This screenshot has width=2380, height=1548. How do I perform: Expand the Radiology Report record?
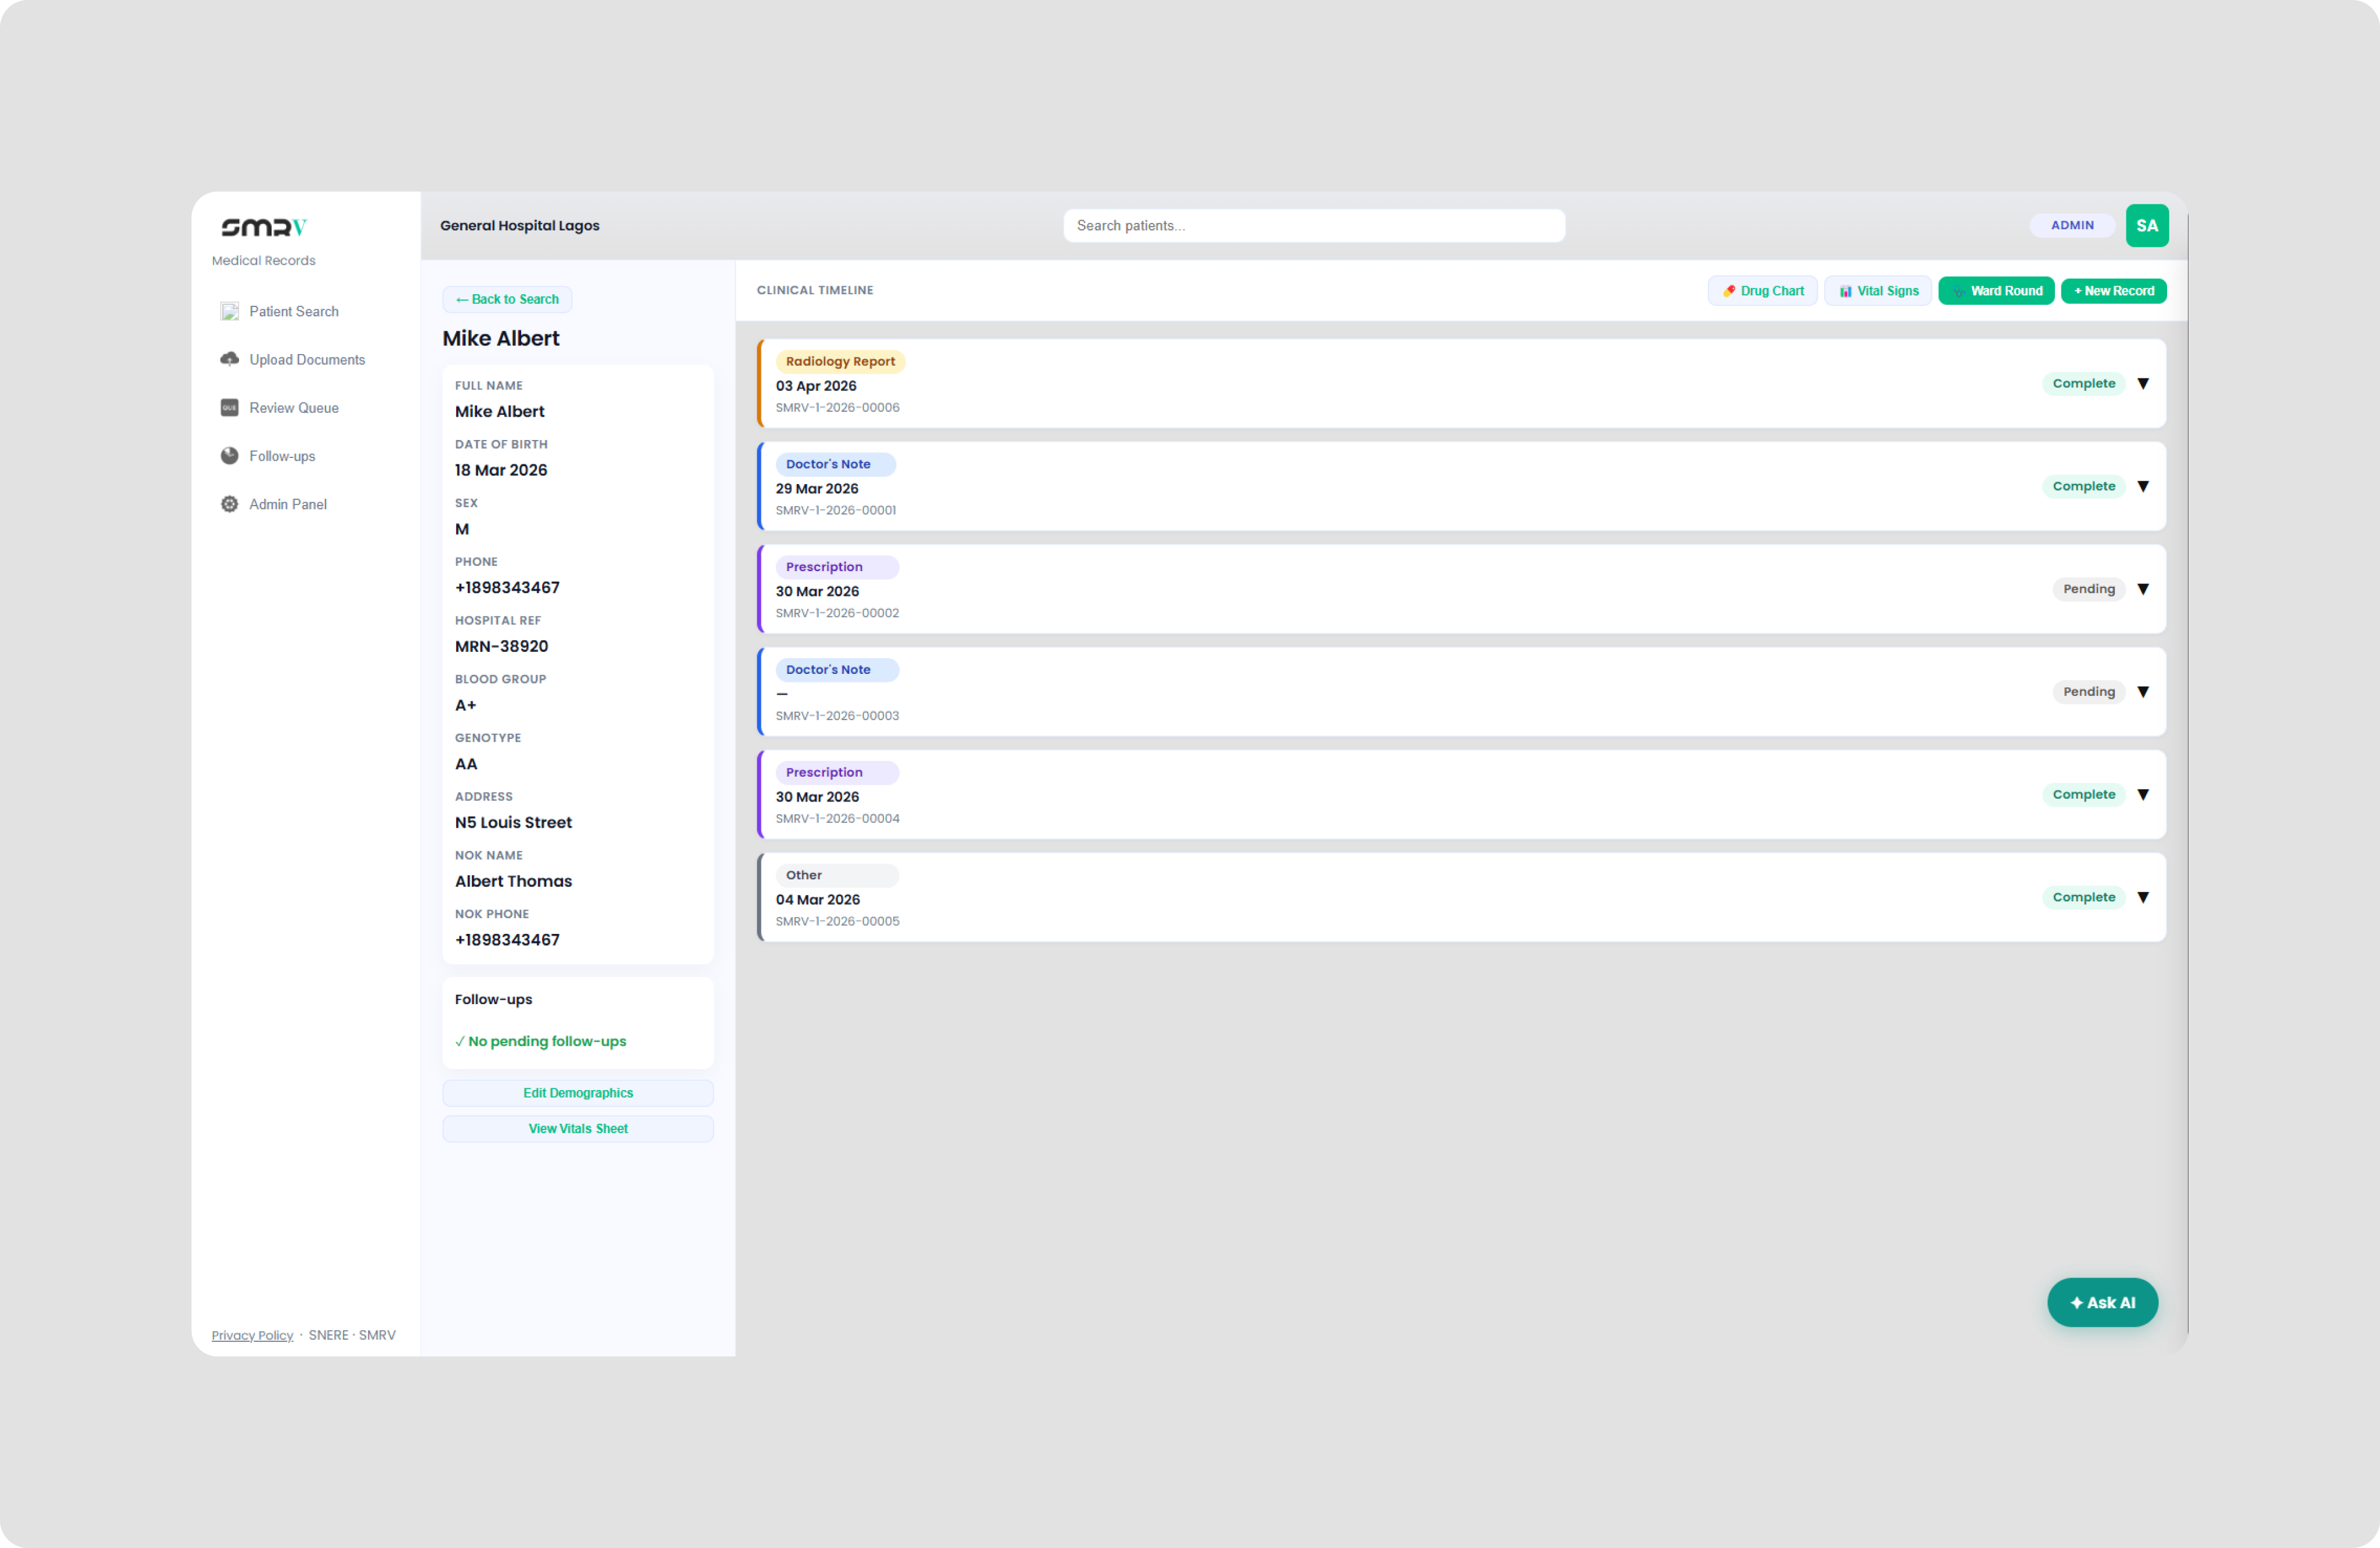(2142, 384)
